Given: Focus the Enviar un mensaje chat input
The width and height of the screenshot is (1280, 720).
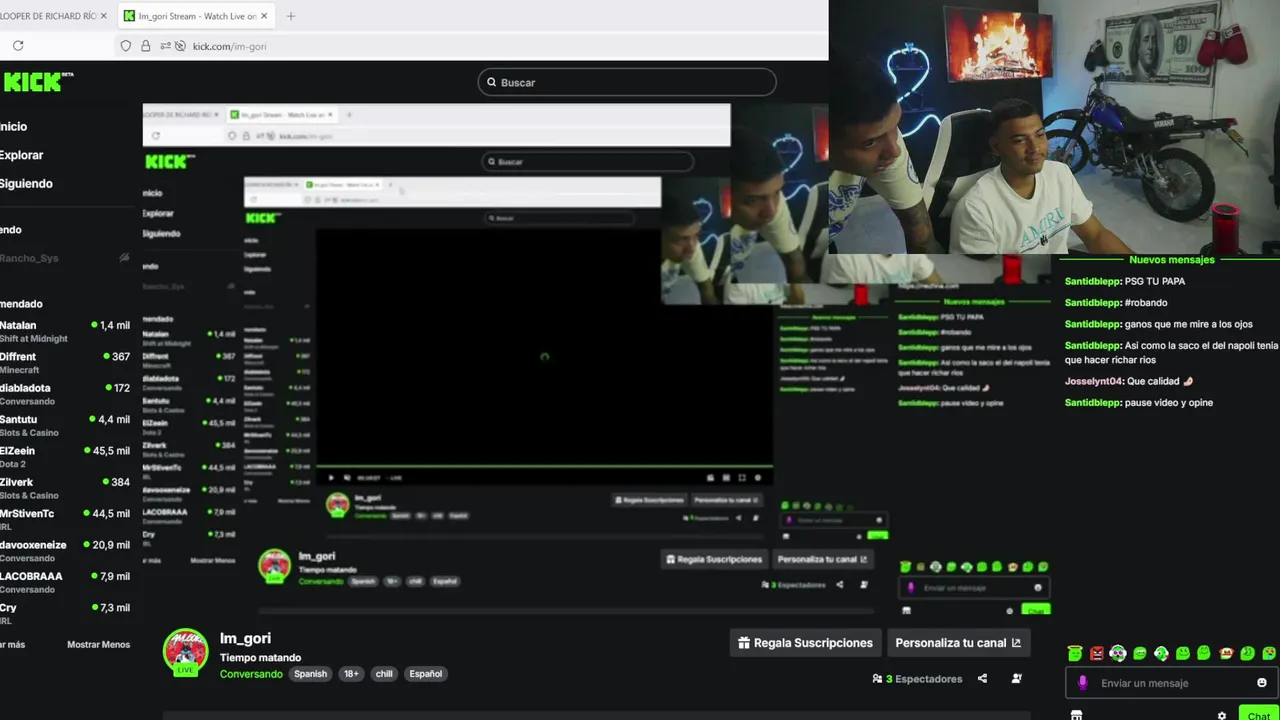Looking at the screenshot, I should (x=1170, y=683).
